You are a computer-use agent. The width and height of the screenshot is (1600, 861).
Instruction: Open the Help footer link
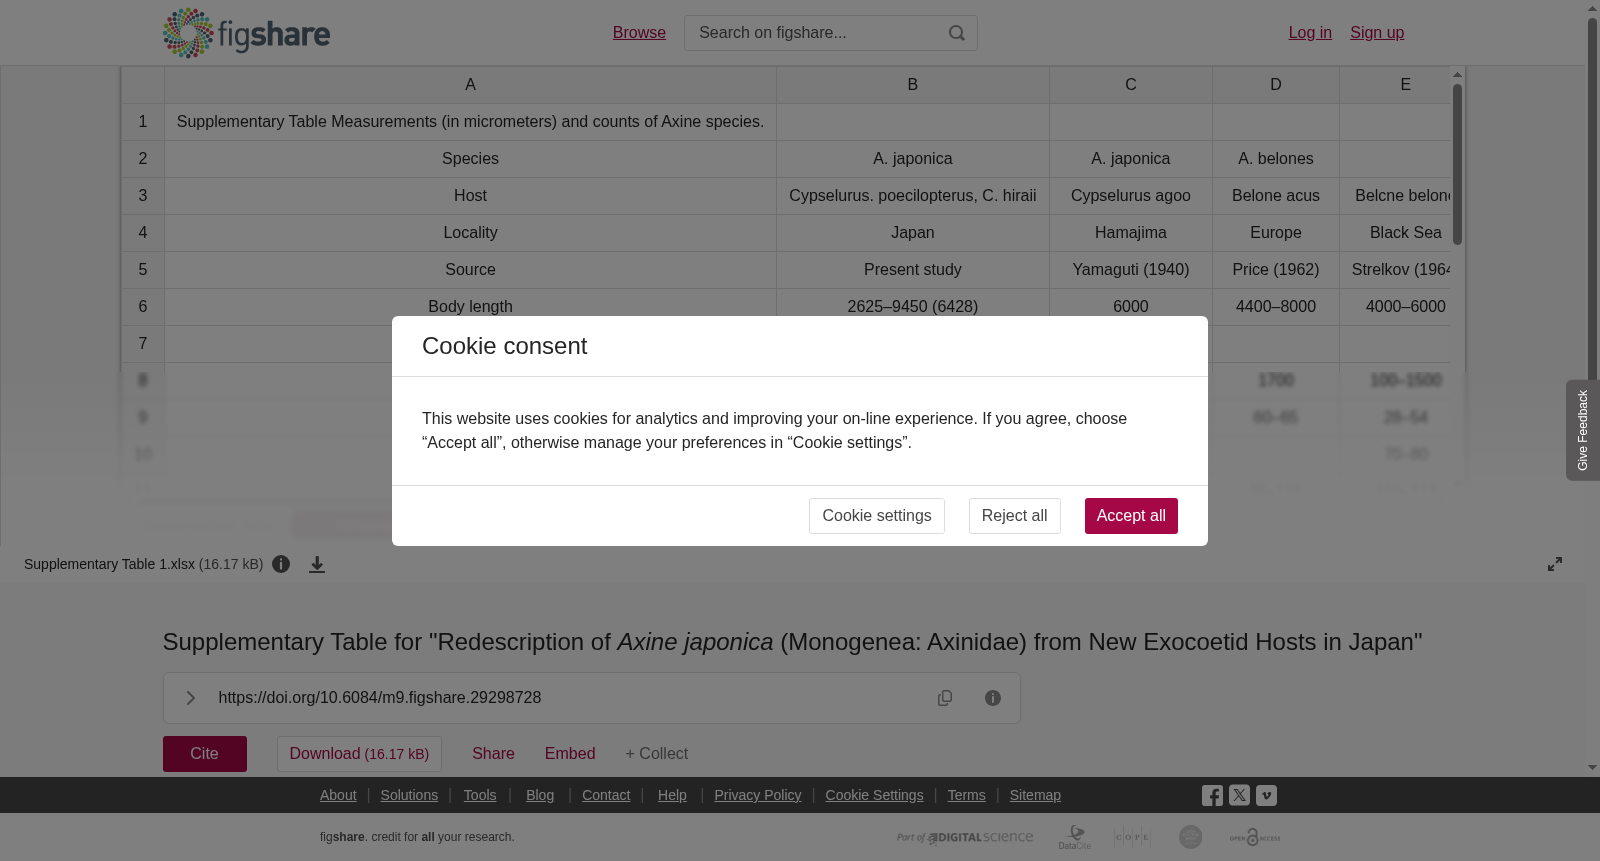coord(672,795)
